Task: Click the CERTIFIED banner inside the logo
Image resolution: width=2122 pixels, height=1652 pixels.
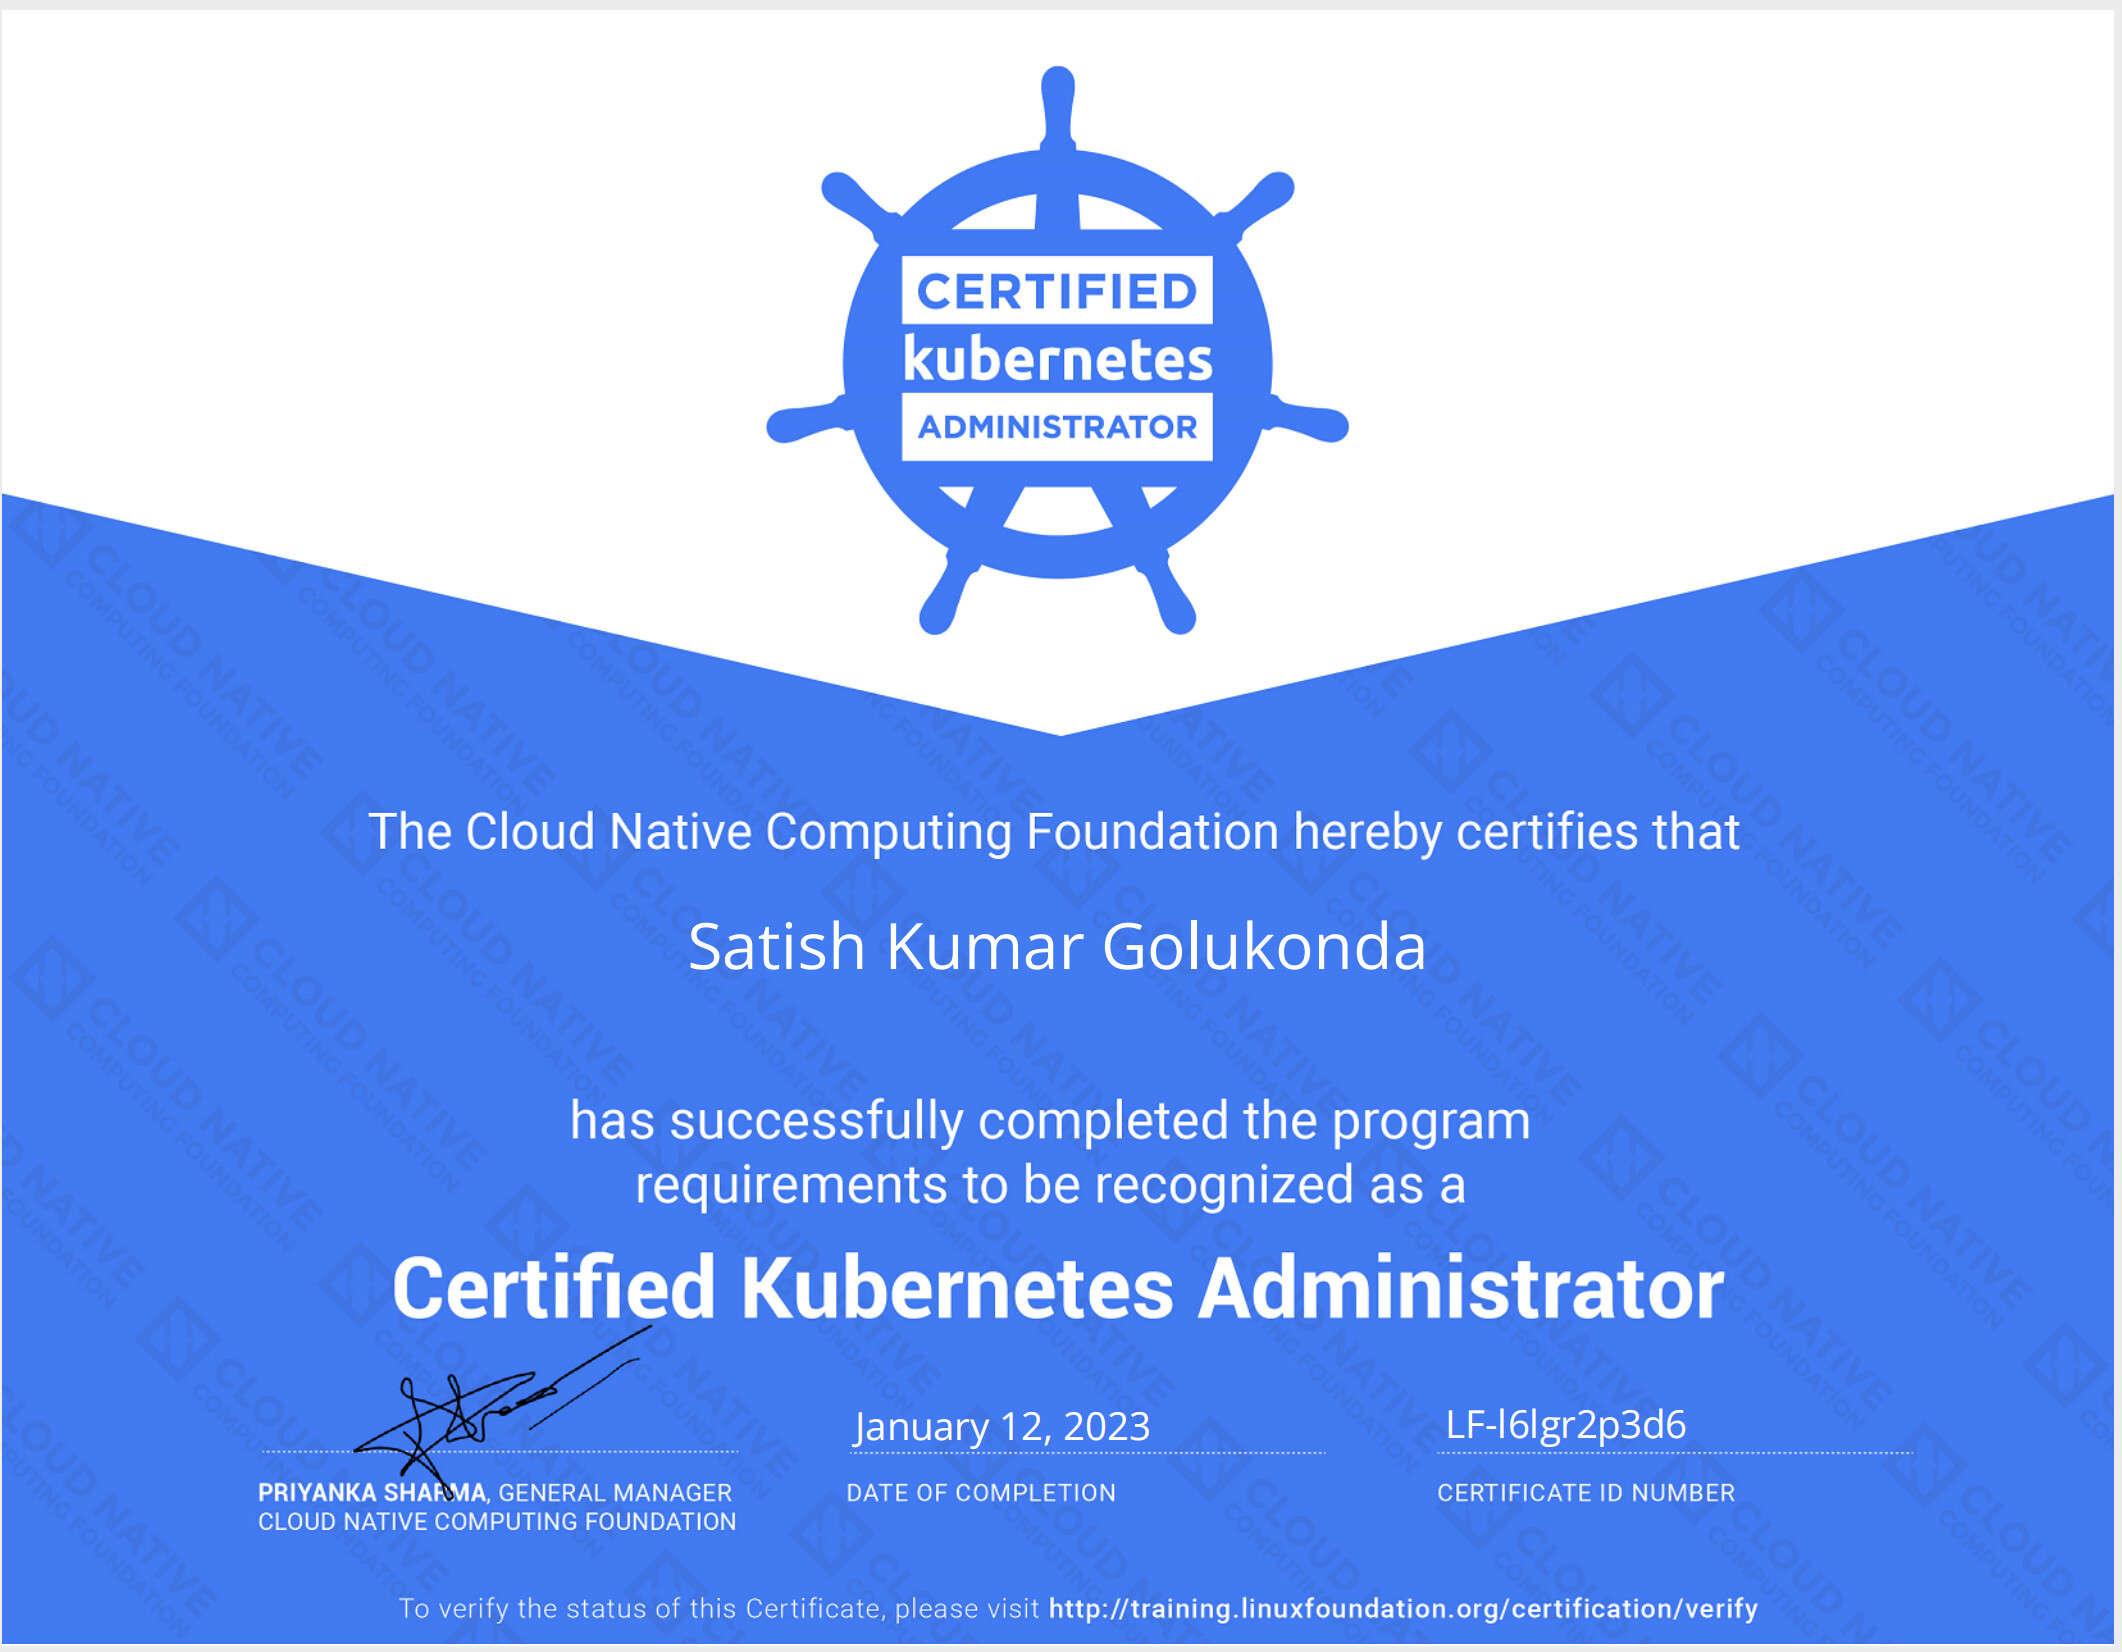Action: coord(1057,291)
